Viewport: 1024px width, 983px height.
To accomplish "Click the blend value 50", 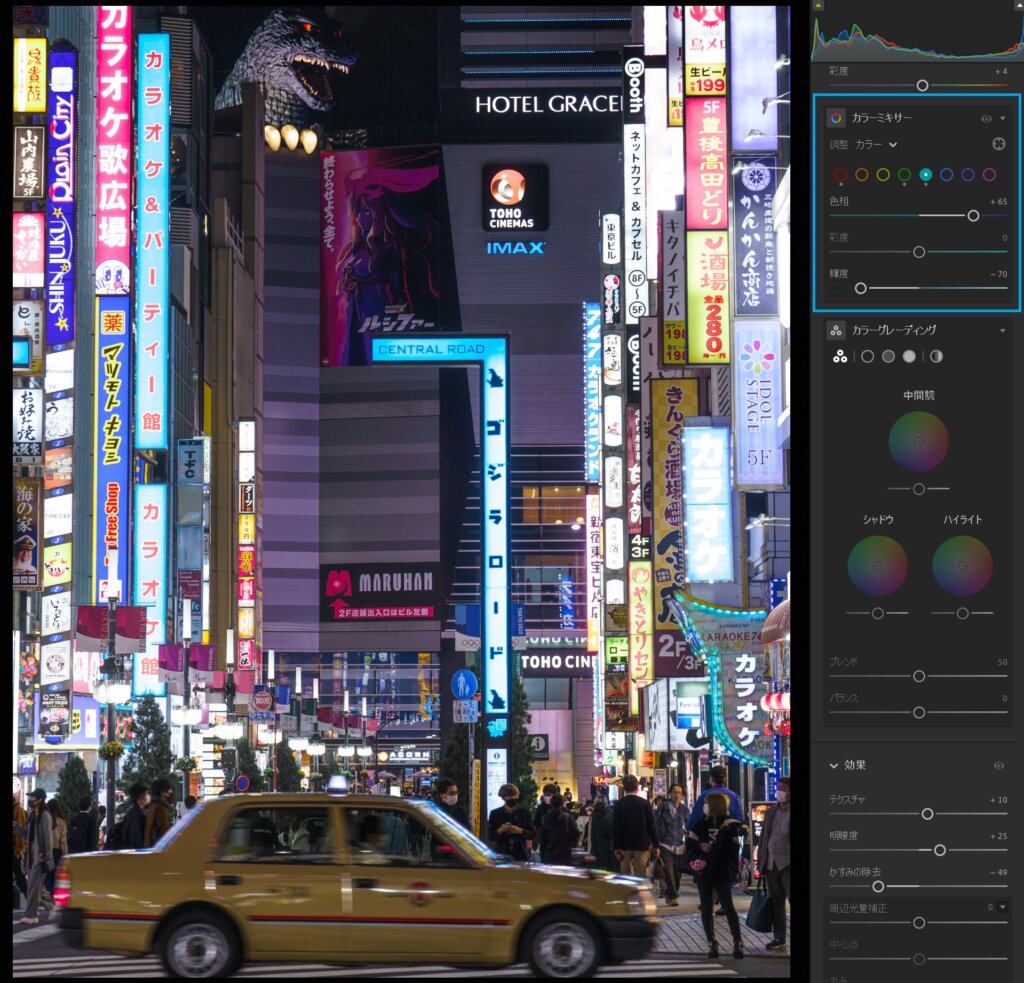I will point(1002,662).
